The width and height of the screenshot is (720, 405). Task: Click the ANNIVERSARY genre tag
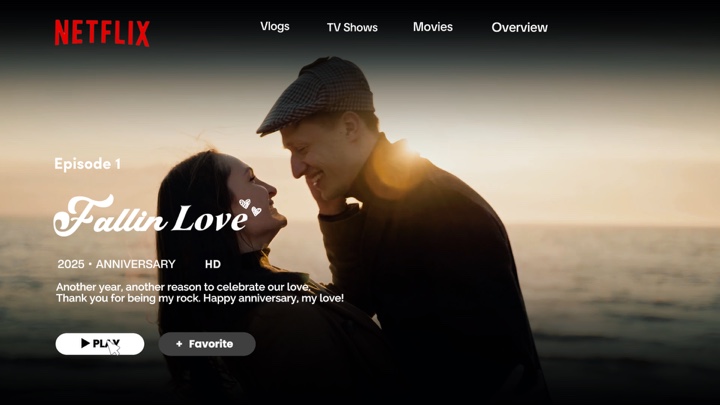tap(136, 265)
